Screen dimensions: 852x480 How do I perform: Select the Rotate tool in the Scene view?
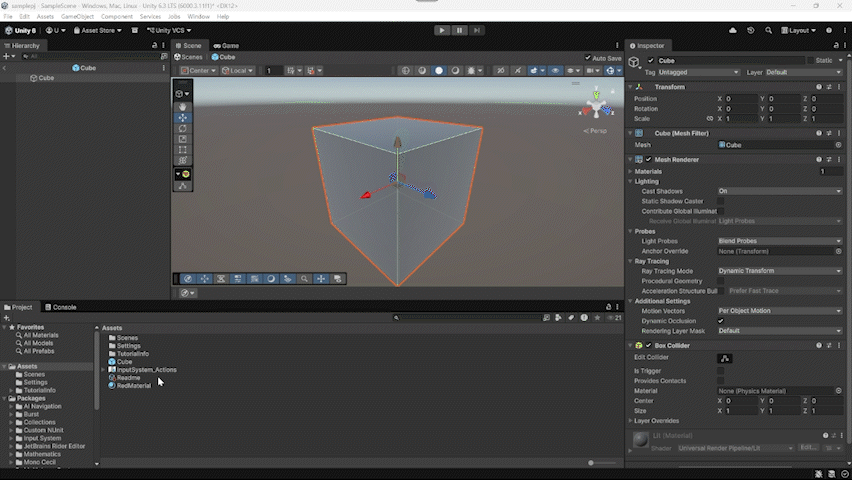(183, 129)
